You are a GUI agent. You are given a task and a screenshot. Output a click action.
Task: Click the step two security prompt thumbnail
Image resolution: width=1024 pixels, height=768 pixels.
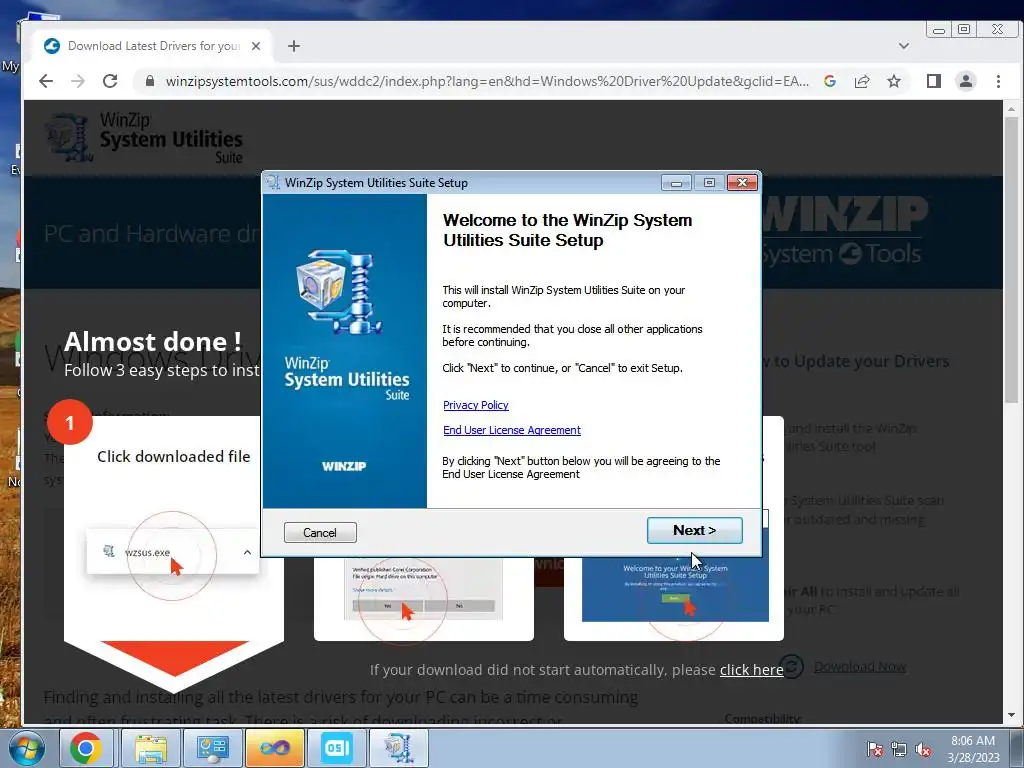[423, 590]
